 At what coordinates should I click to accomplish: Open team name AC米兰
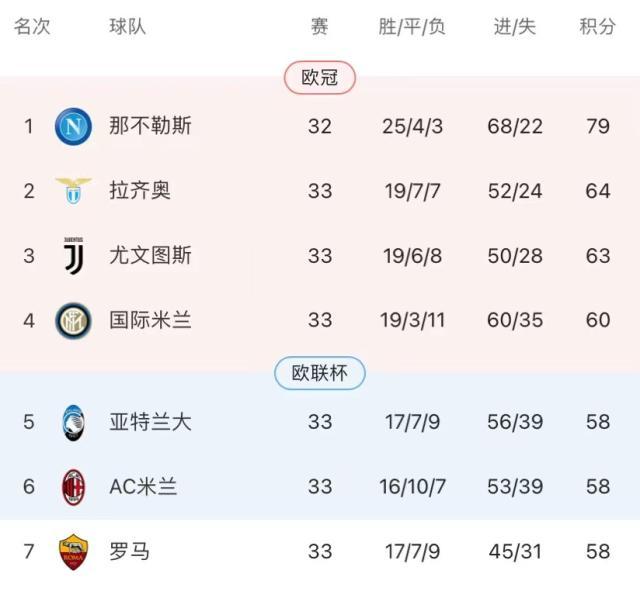(x=144, y=487)
